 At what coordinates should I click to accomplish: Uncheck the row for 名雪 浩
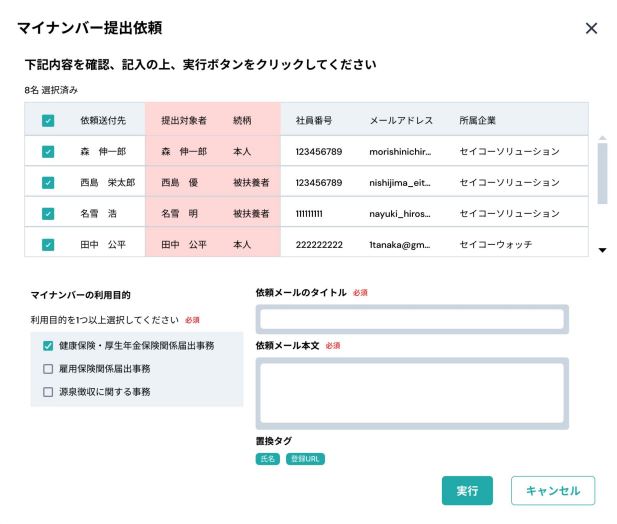coord(48,214)
